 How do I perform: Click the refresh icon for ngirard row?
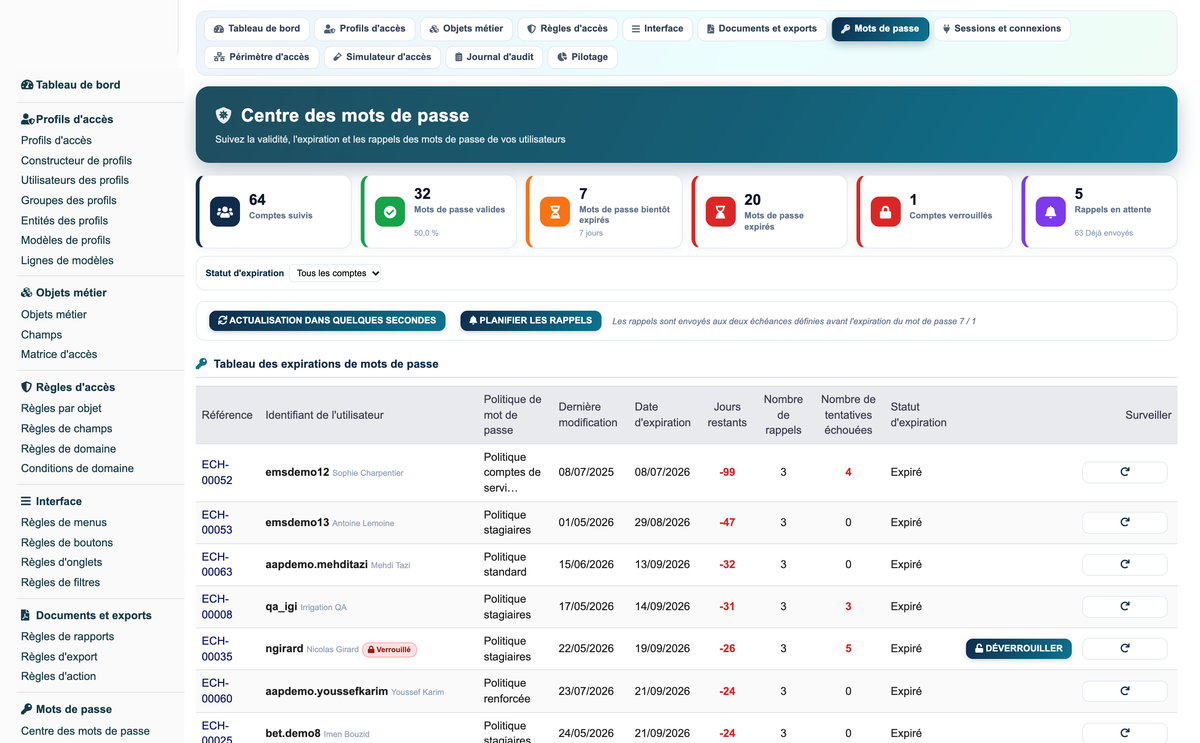point(1124,648)
